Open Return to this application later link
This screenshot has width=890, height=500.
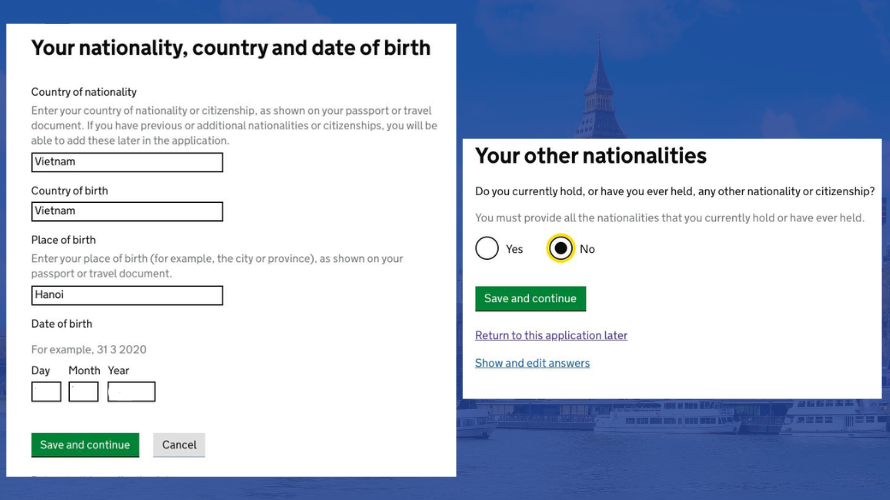[x=551, y=335]
